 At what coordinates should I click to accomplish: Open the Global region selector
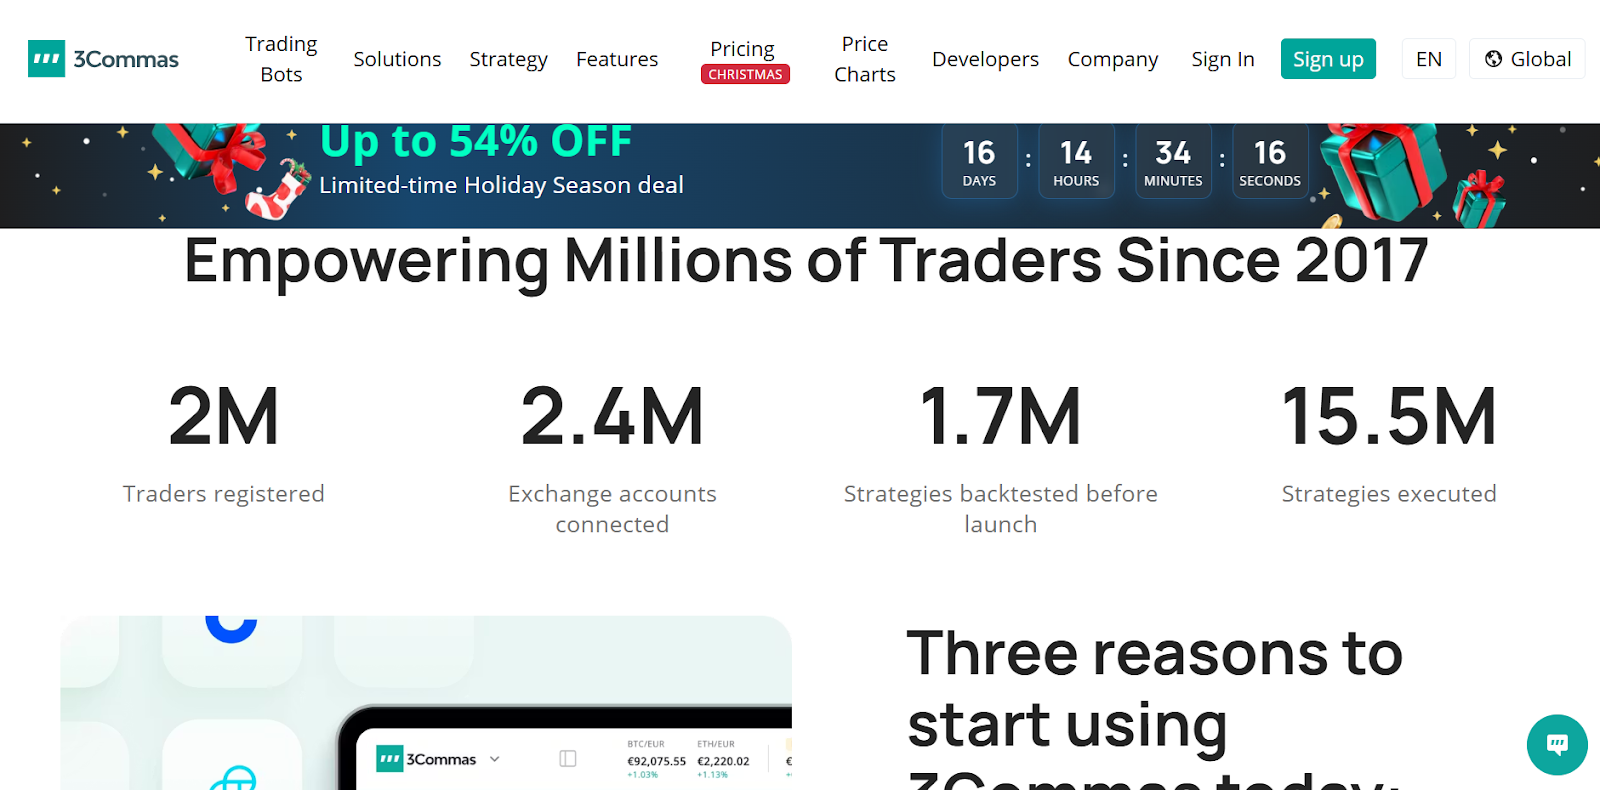(1527, 59)
